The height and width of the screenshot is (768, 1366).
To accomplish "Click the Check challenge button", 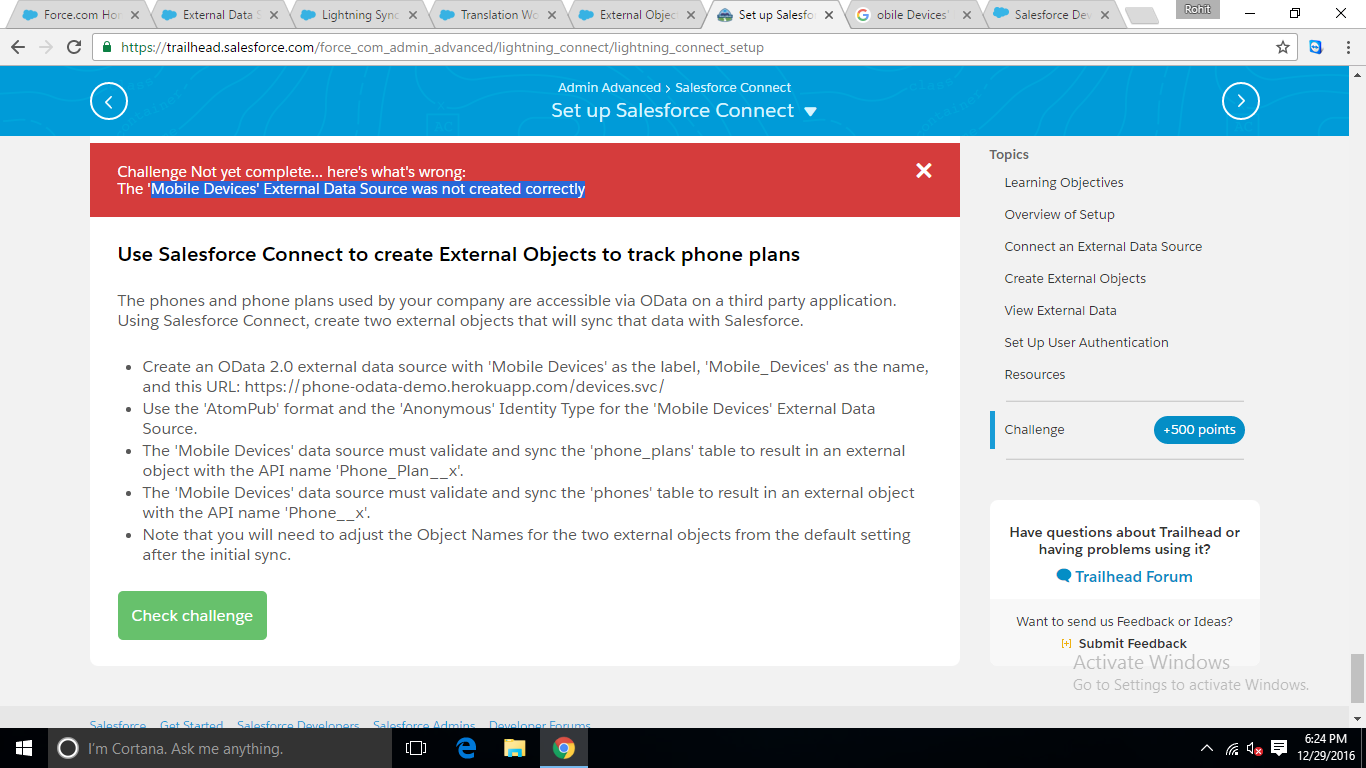I will click(192, 616).
